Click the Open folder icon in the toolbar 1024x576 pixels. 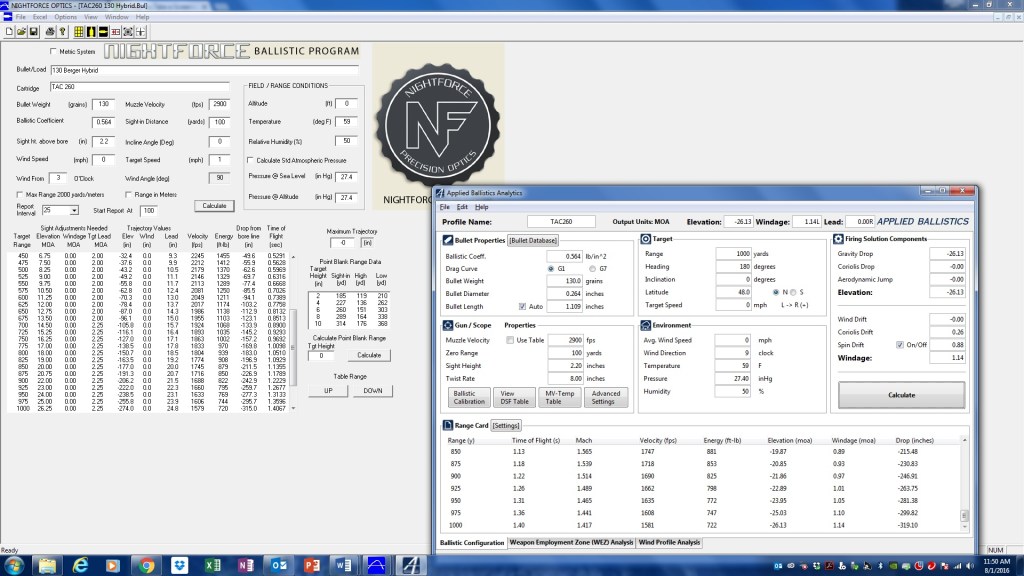click(20, 31)
